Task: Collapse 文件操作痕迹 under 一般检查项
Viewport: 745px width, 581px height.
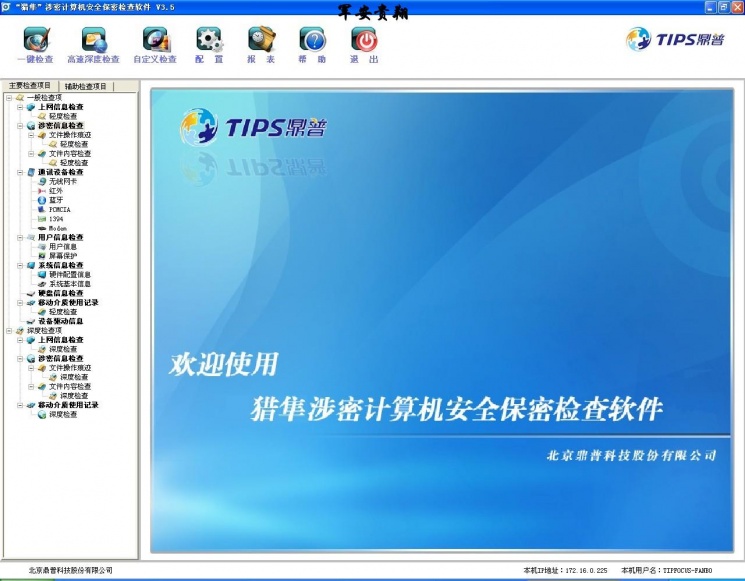Action: [x=31, y=135]
